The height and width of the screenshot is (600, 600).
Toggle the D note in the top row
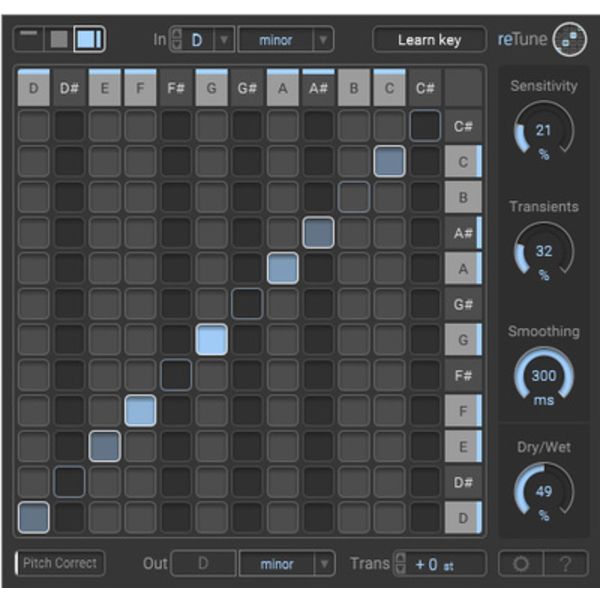34,88
